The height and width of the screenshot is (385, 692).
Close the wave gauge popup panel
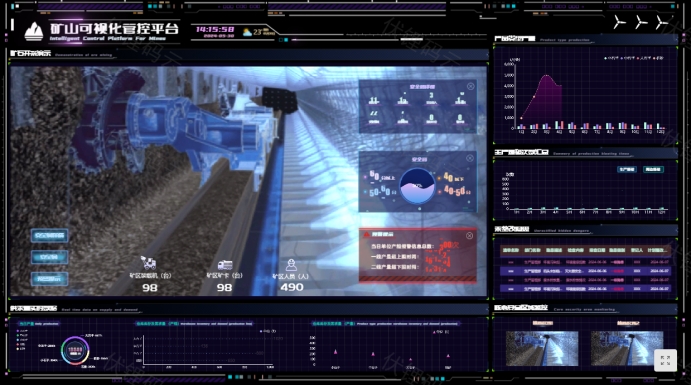point(470,158)
